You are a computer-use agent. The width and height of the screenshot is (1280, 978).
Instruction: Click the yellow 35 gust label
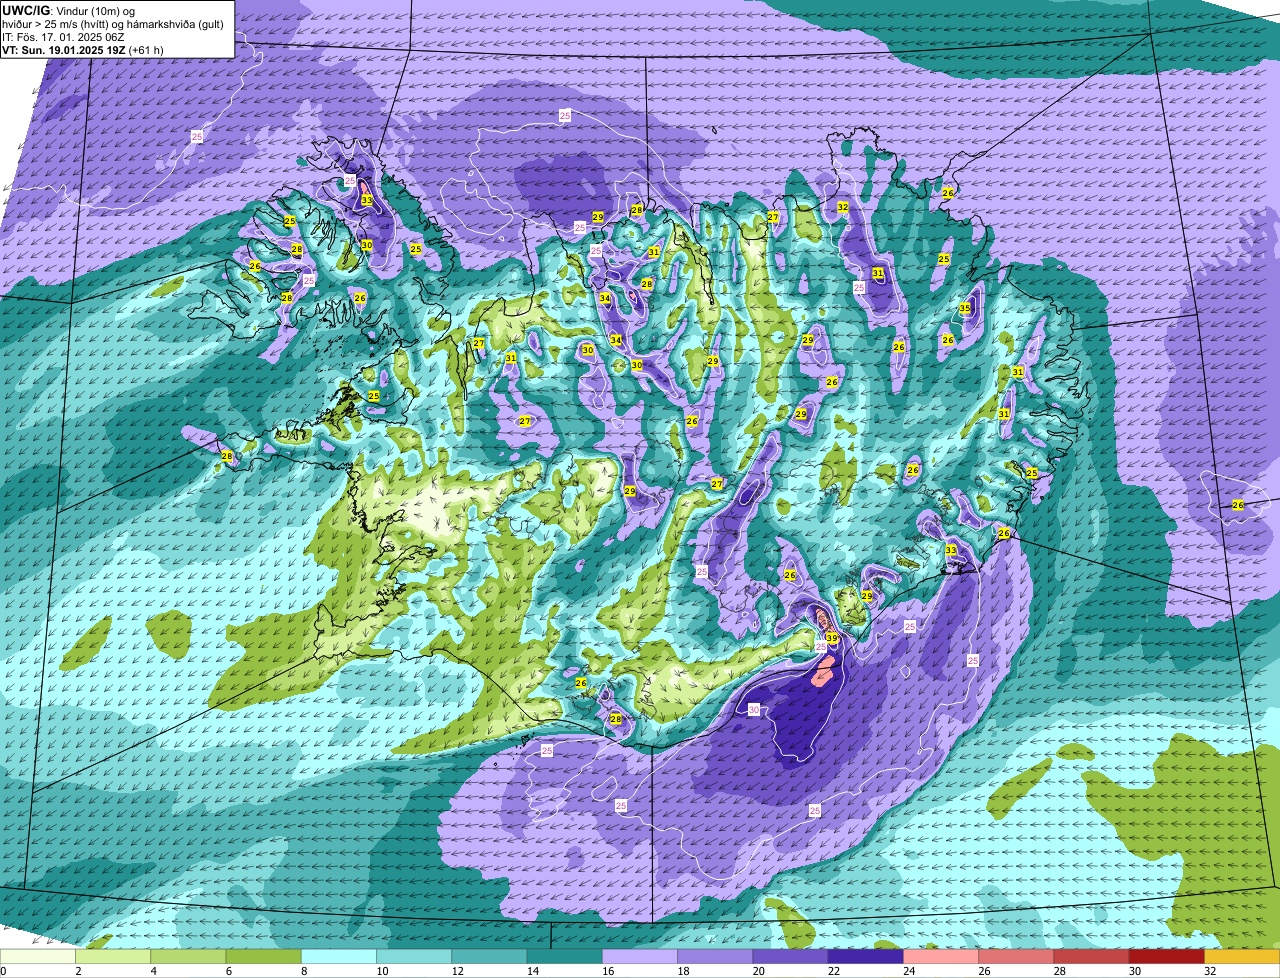[x=965, y=308]
